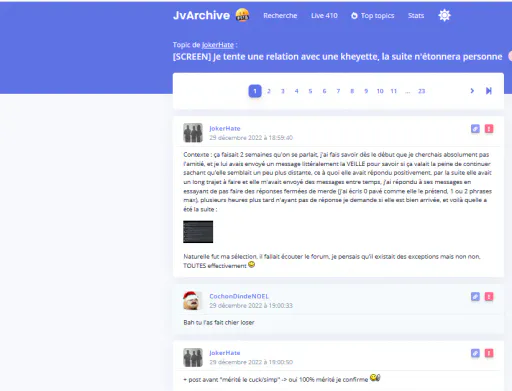Click JokerHate's avatar on the first post
The height and width of the screenshot is (391, 512).
pos(193,133)
